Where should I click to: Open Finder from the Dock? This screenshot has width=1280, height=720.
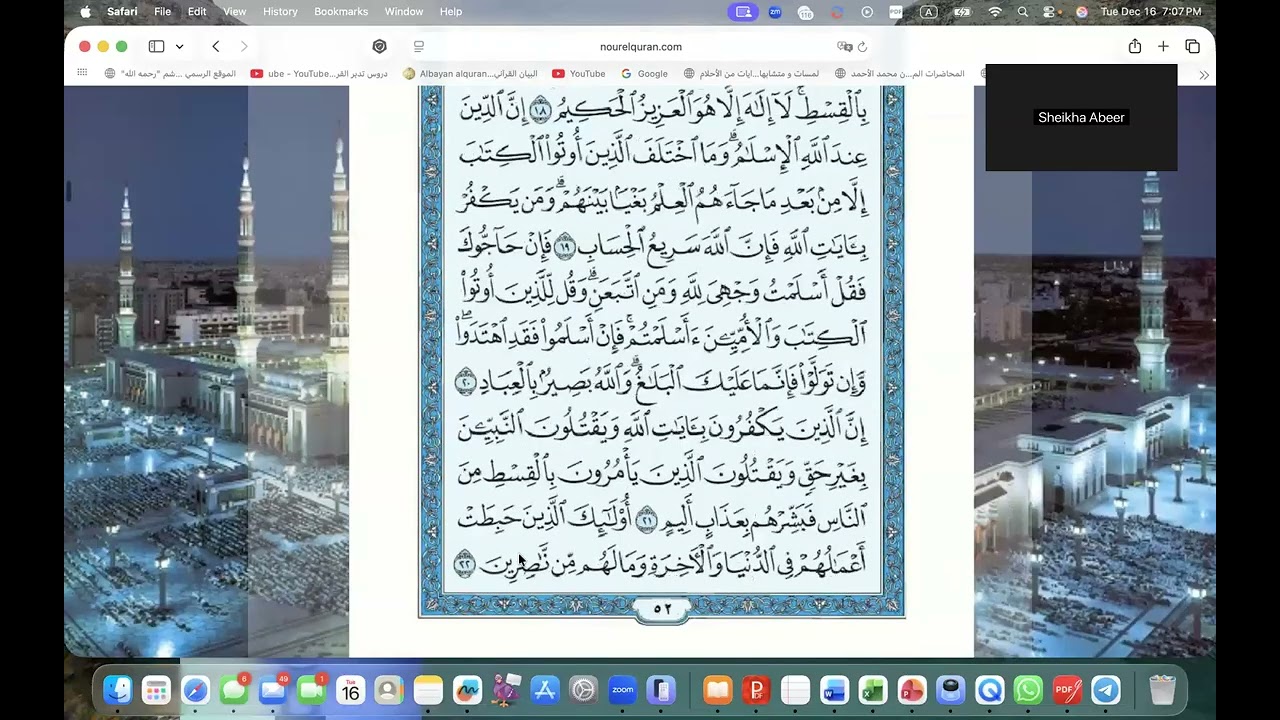pyautogui.click(x=118, y=690)
